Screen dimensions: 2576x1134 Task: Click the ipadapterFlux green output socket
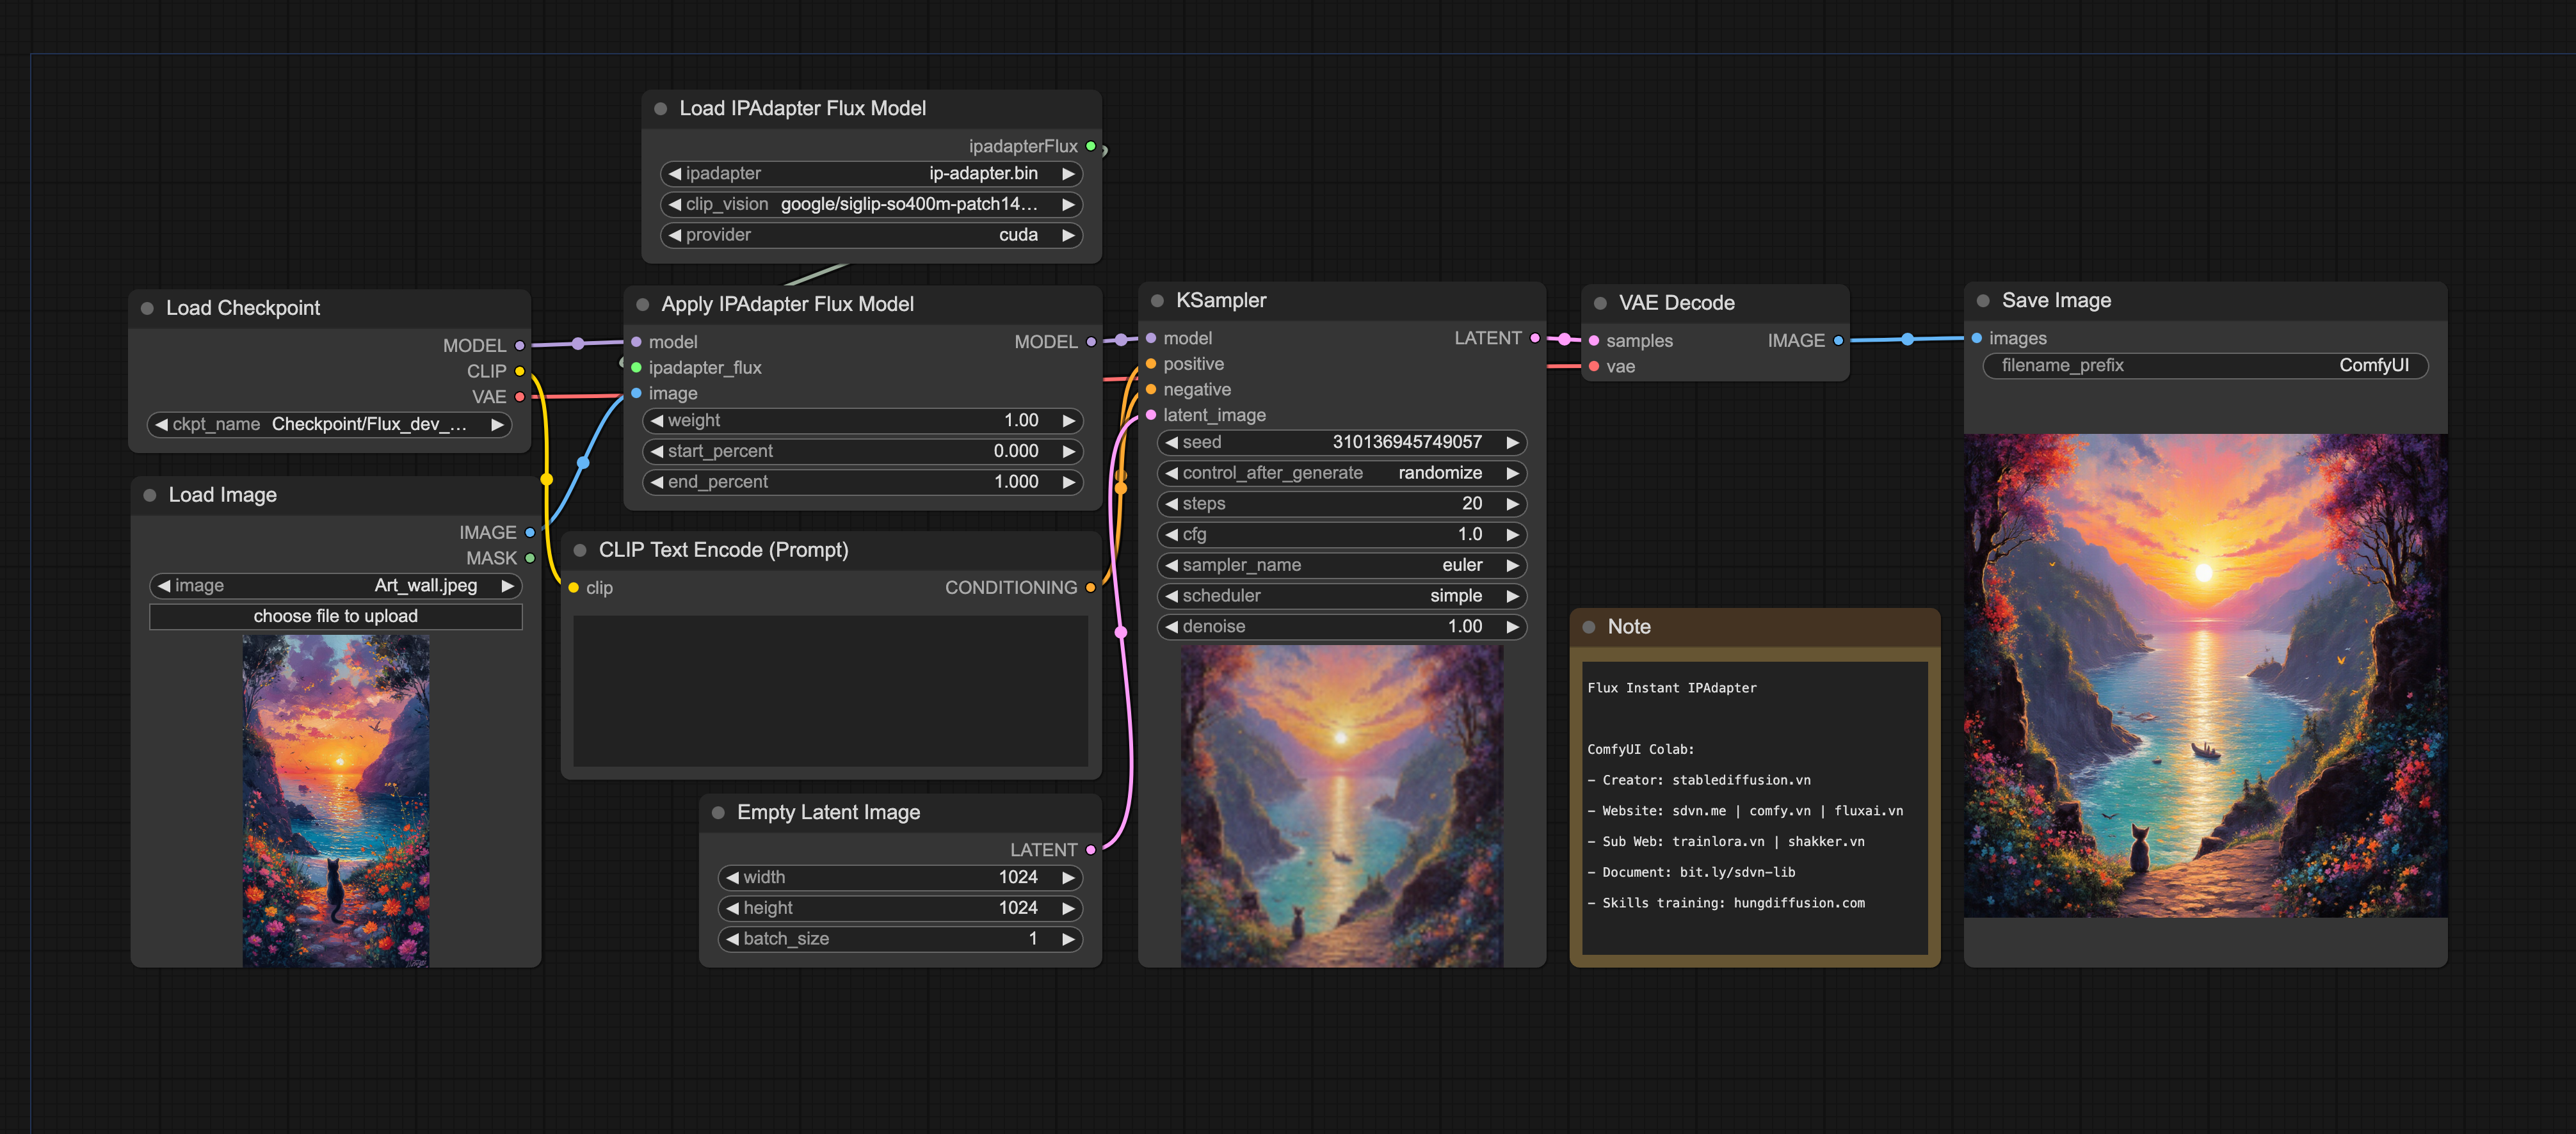pos(1091,147)
